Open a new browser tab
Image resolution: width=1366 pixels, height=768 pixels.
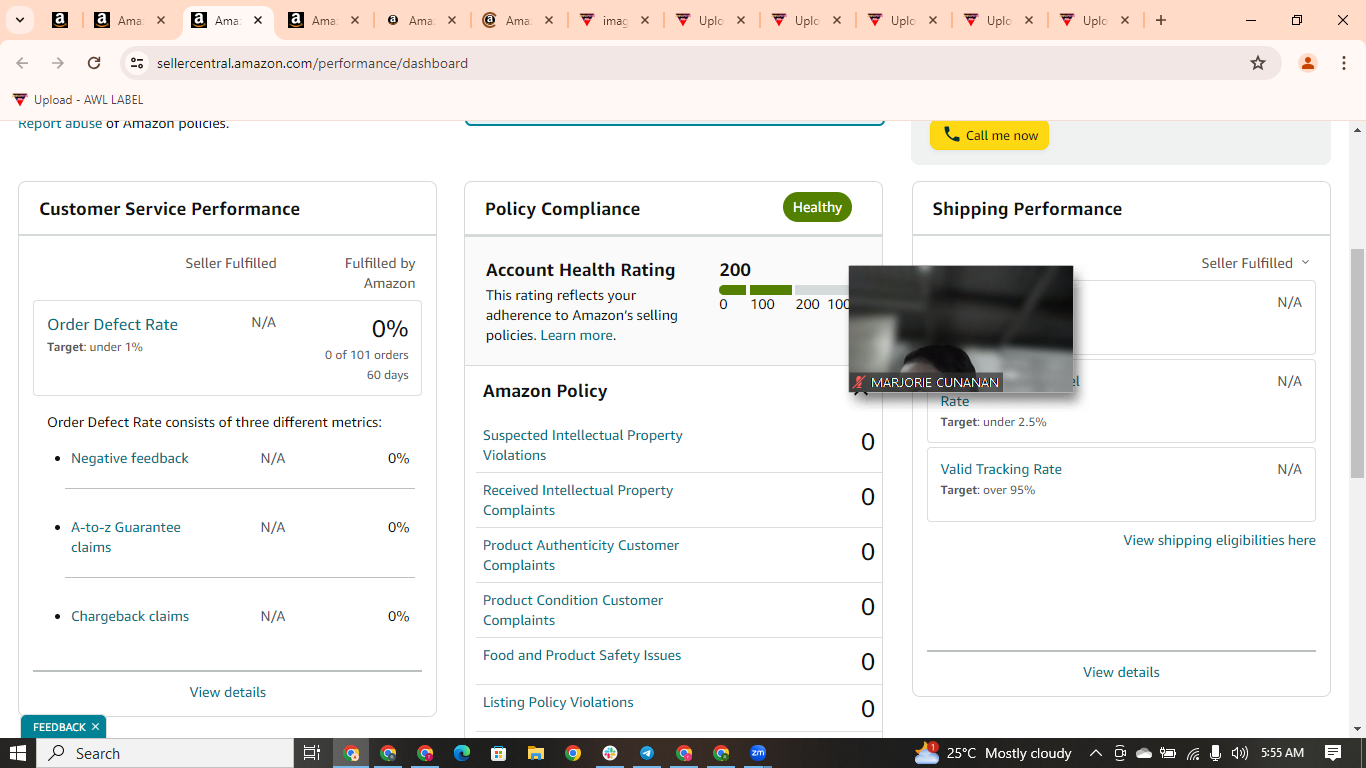(1160, 20)
